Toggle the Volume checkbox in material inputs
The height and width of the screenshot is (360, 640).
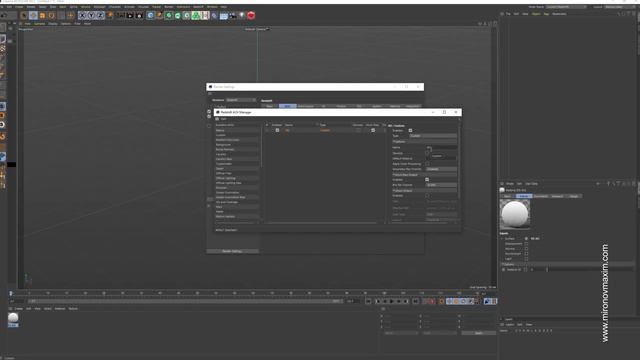click(526, 249)
